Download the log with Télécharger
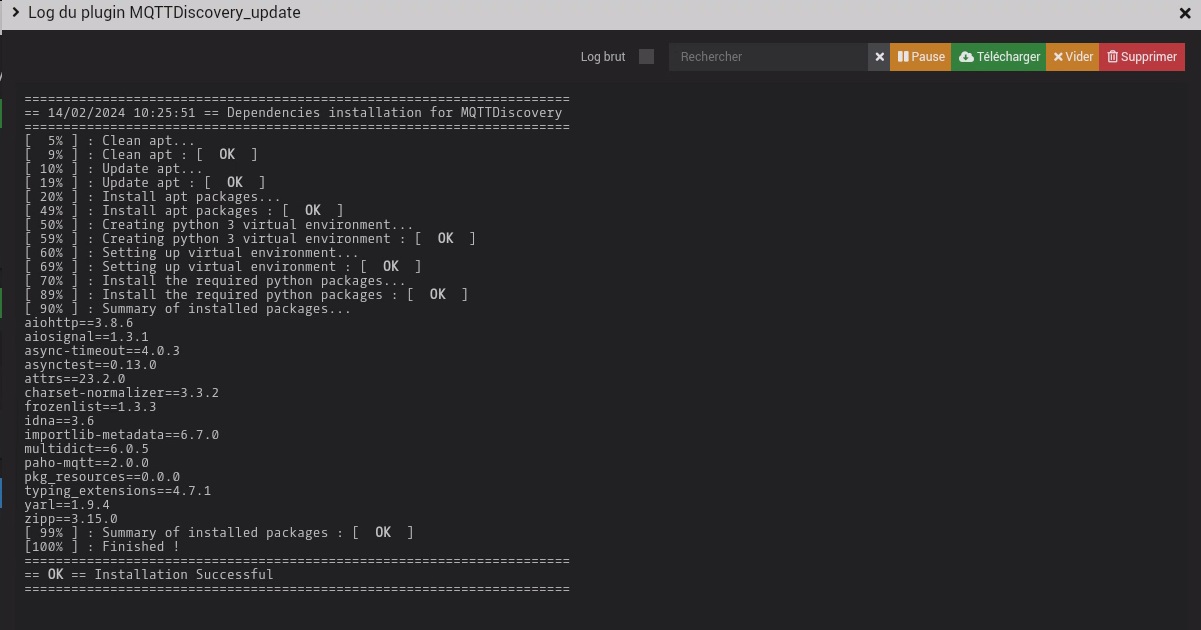The height and width of the screenshot is (630, 1201). click(x=999, y=57)
